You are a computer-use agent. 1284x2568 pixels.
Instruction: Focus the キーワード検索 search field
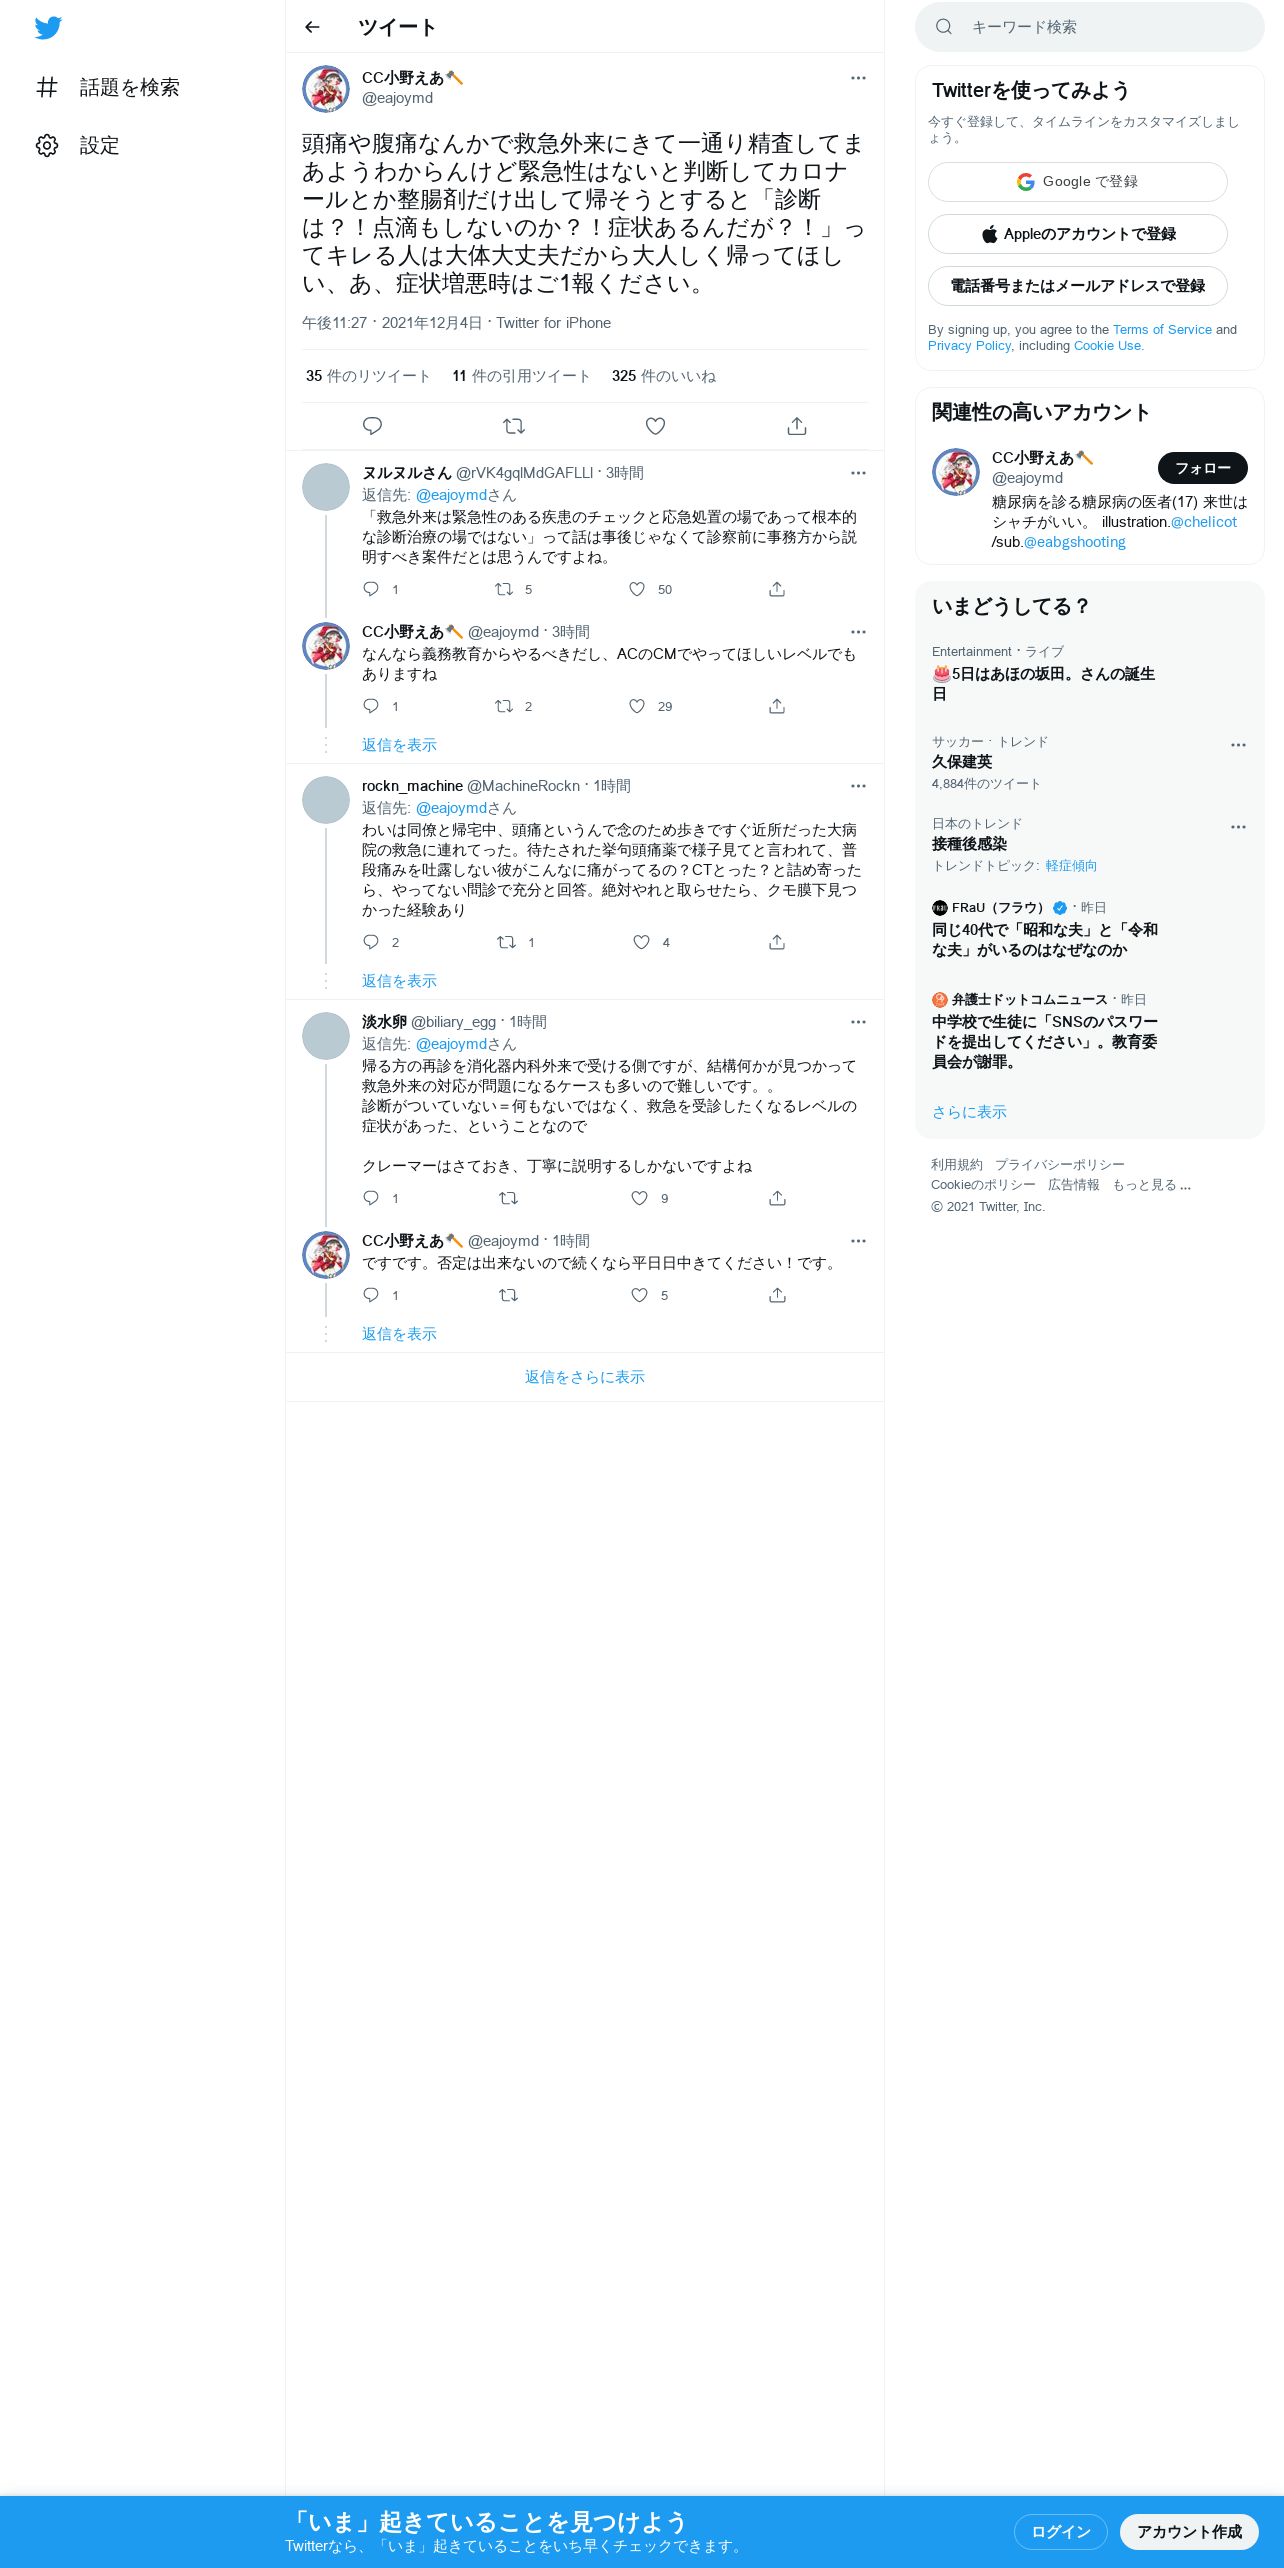(x=1090, y=27)
